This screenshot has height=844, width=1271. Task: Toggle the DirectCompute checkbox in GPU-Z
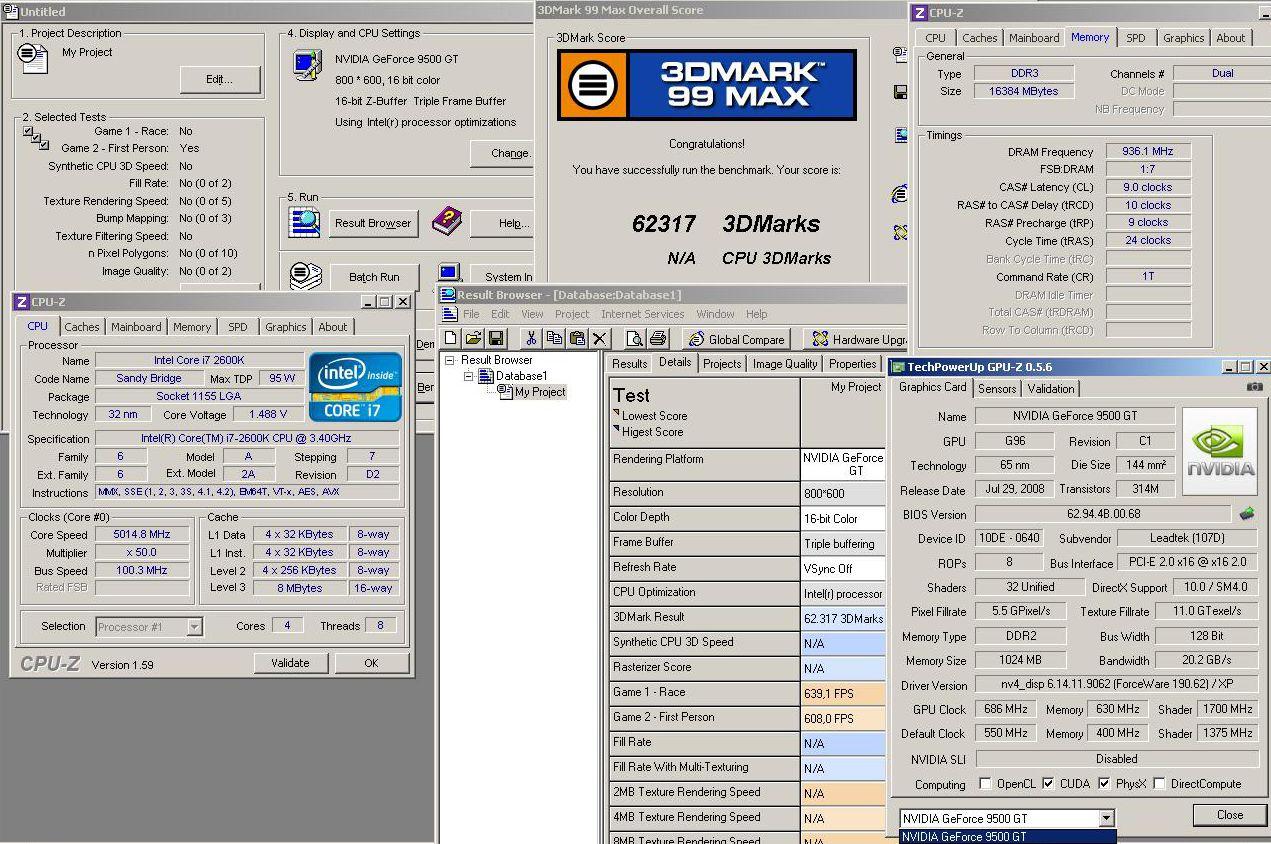(1160, 784)
